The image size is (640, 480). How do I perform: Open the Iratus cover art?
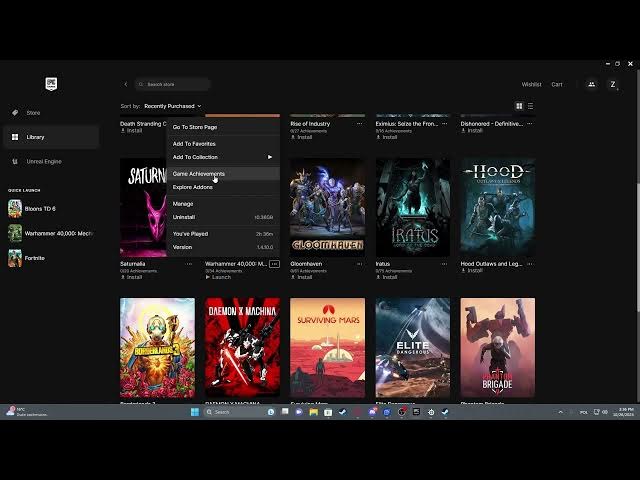click(413, 208)
